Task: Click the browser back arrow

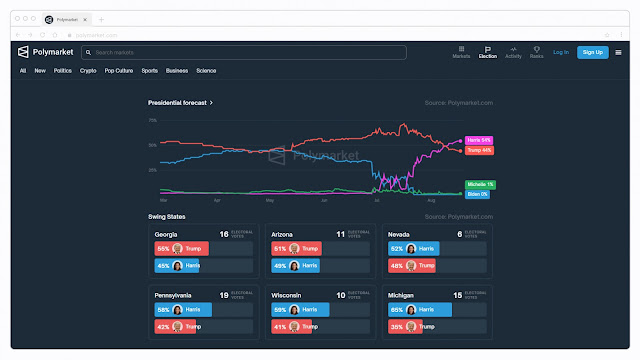Action: point(18,35)
